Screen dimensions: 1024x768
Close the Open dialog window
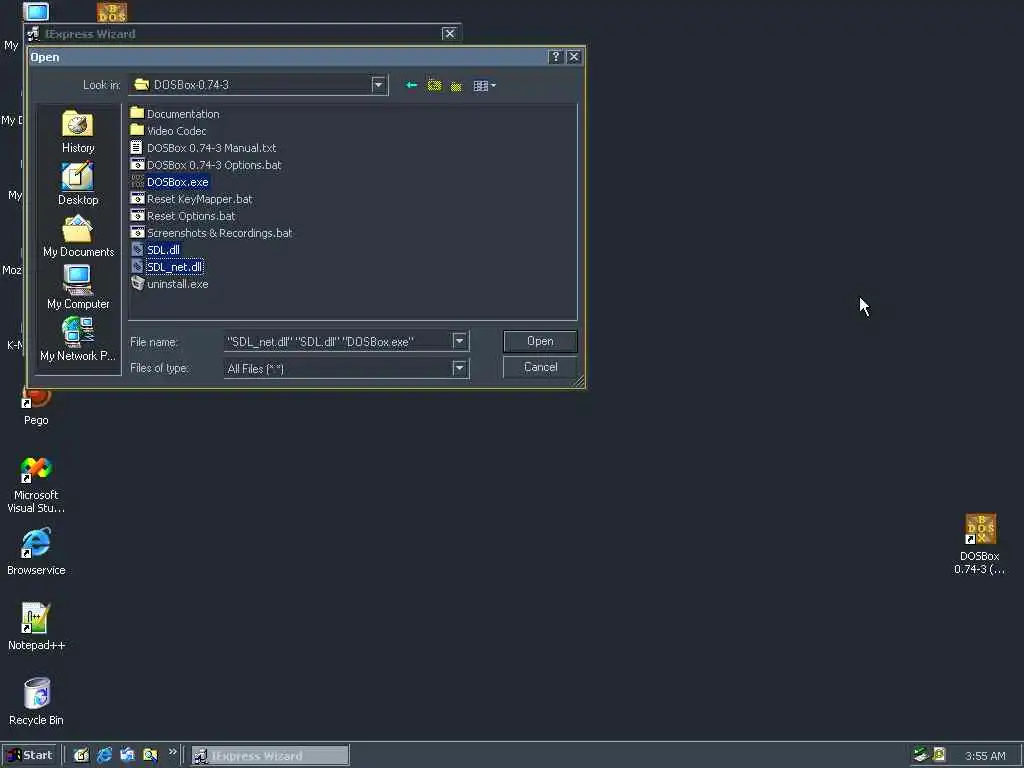coord(573,57)
